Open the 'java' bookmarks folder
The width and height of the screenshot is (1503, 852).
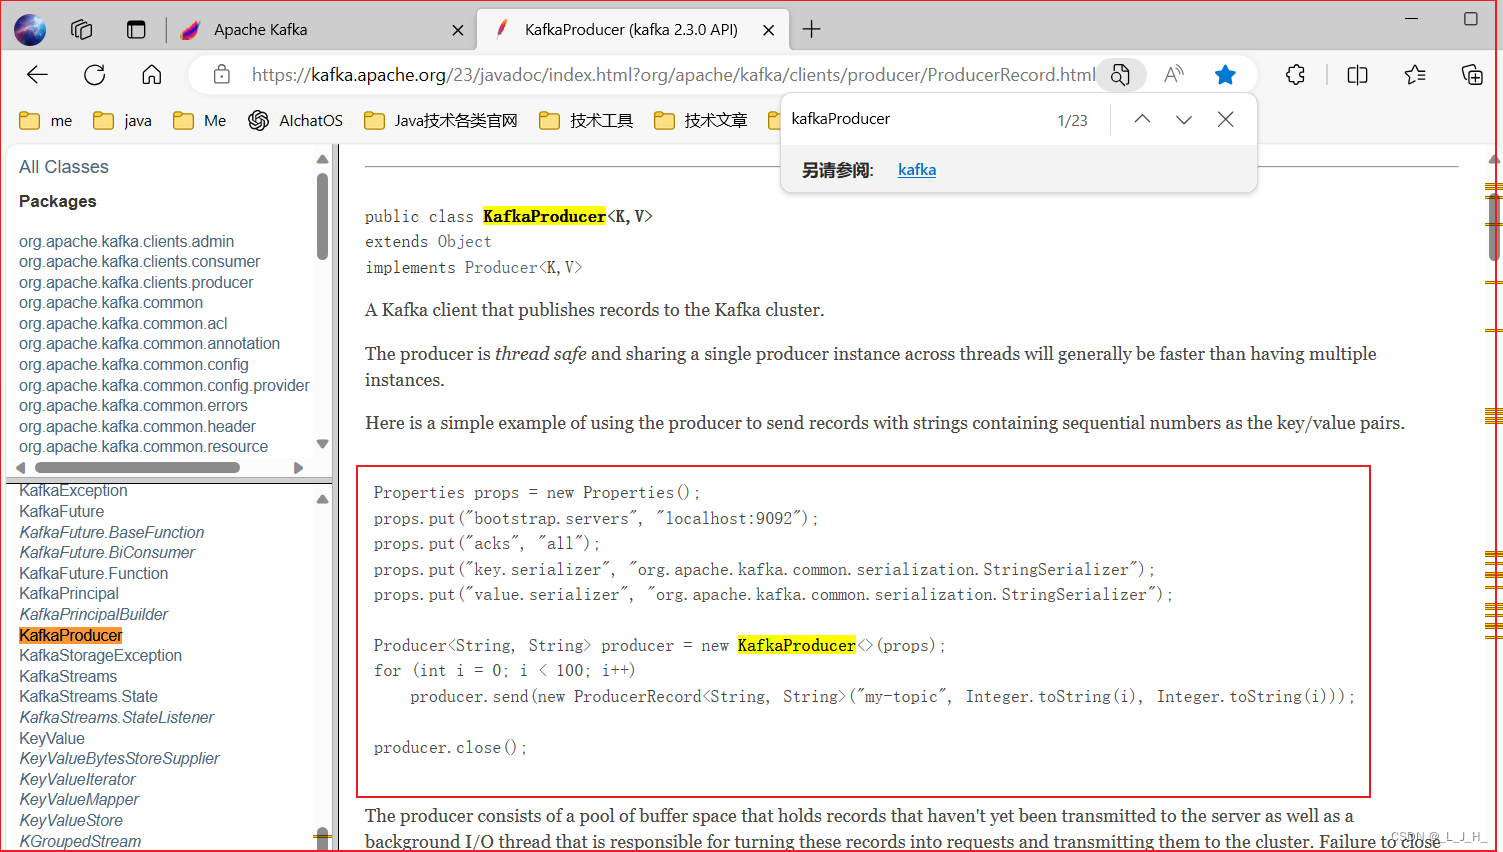122,121
